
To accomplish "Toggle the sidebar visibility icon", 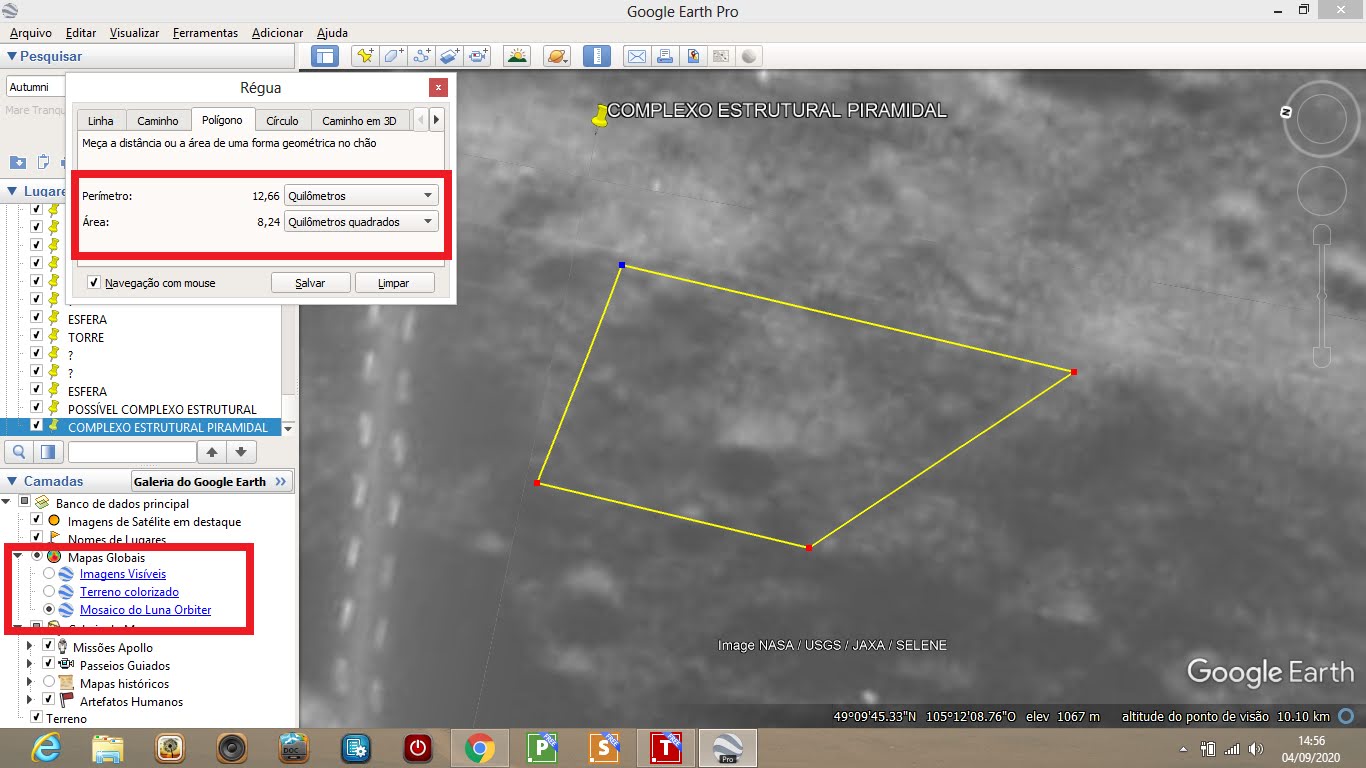I will pos(325,56).
